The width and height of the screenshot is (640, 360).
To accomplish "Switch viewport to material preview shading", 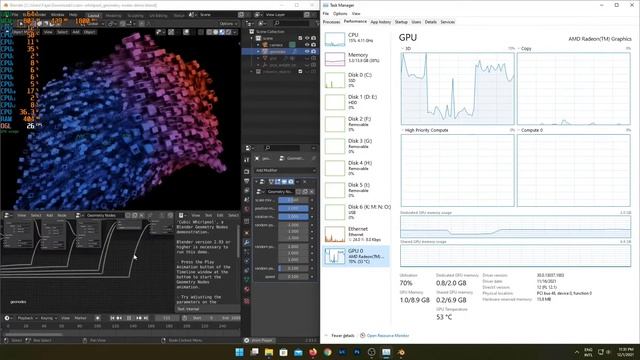I will pyautogui.click(x=222, y=32).
